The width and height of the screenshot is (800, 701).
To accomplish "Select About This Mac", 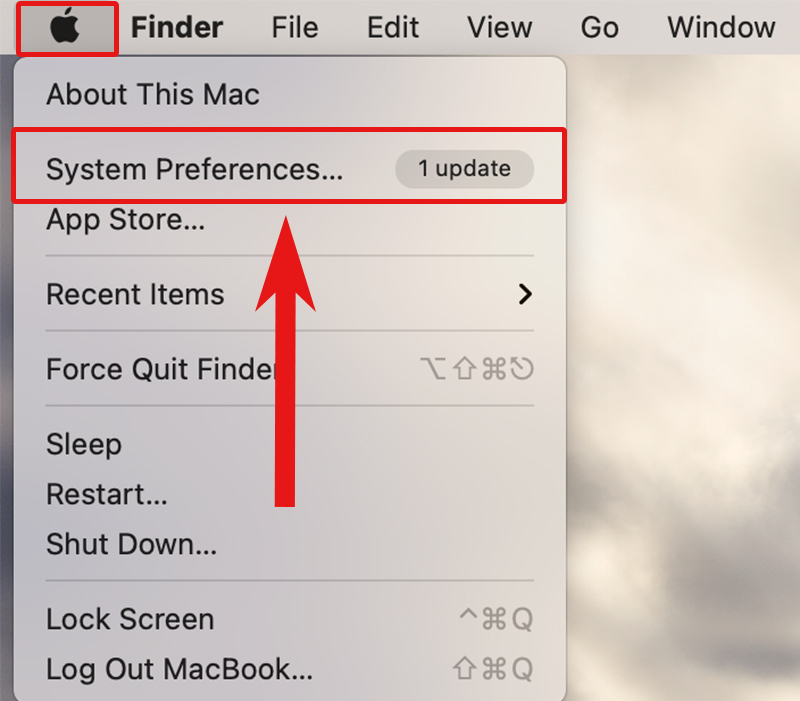I will [x=290, y=94].
